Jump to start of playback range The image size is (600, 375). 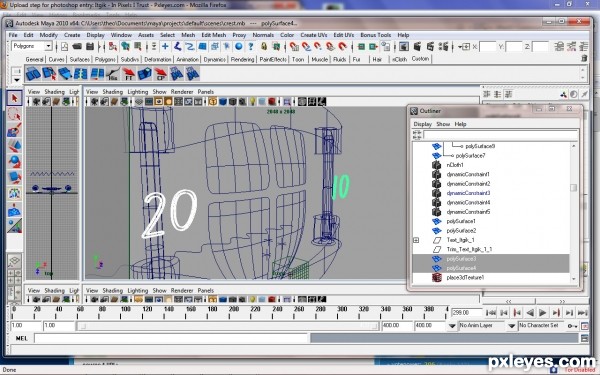click(x=491, y=313)
